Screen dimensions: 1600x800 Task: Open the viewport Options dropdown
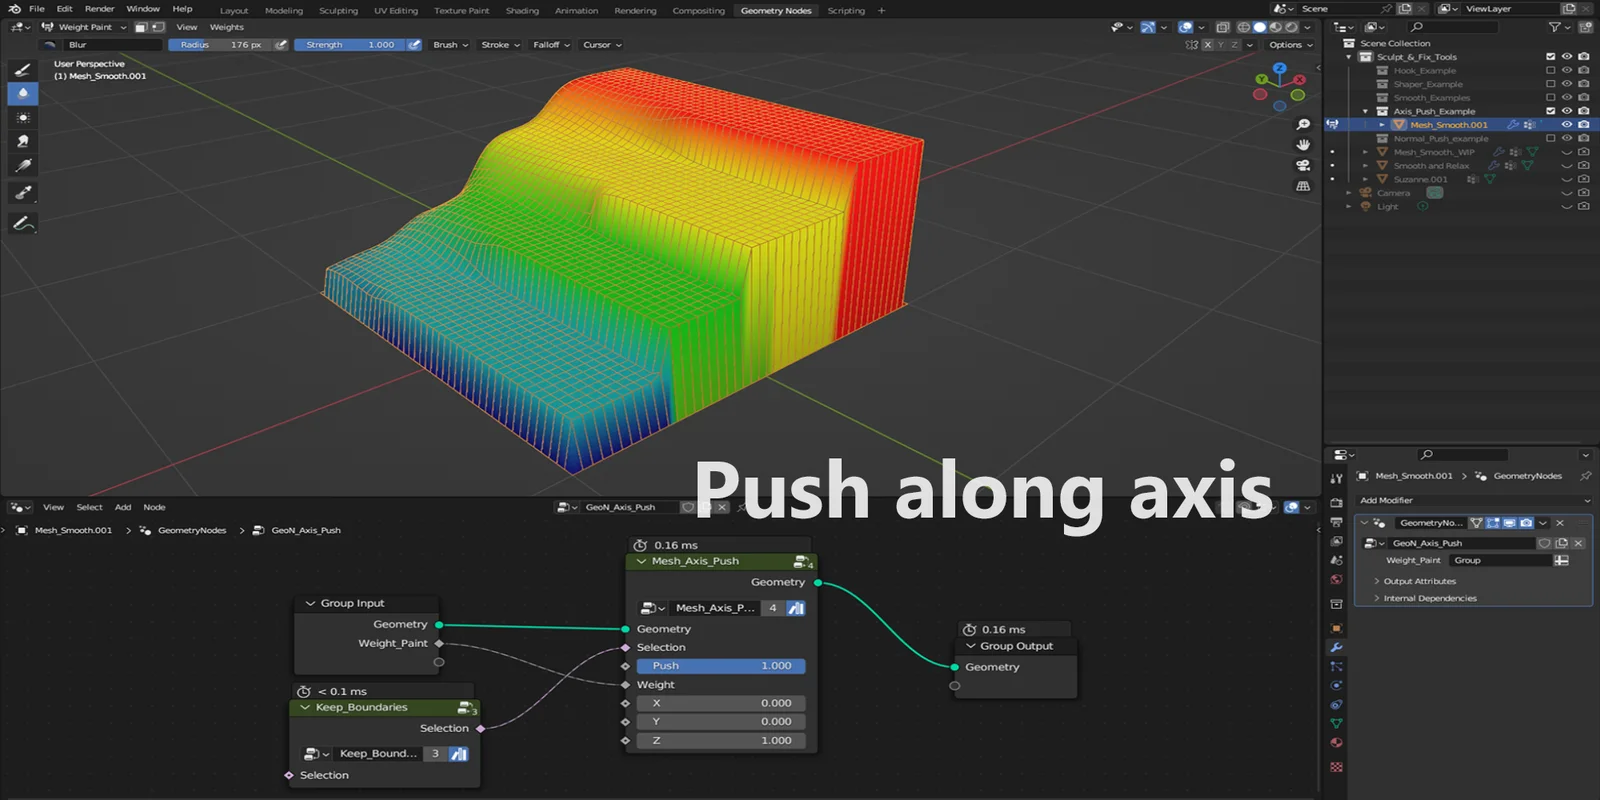(x=1291, y=45)
